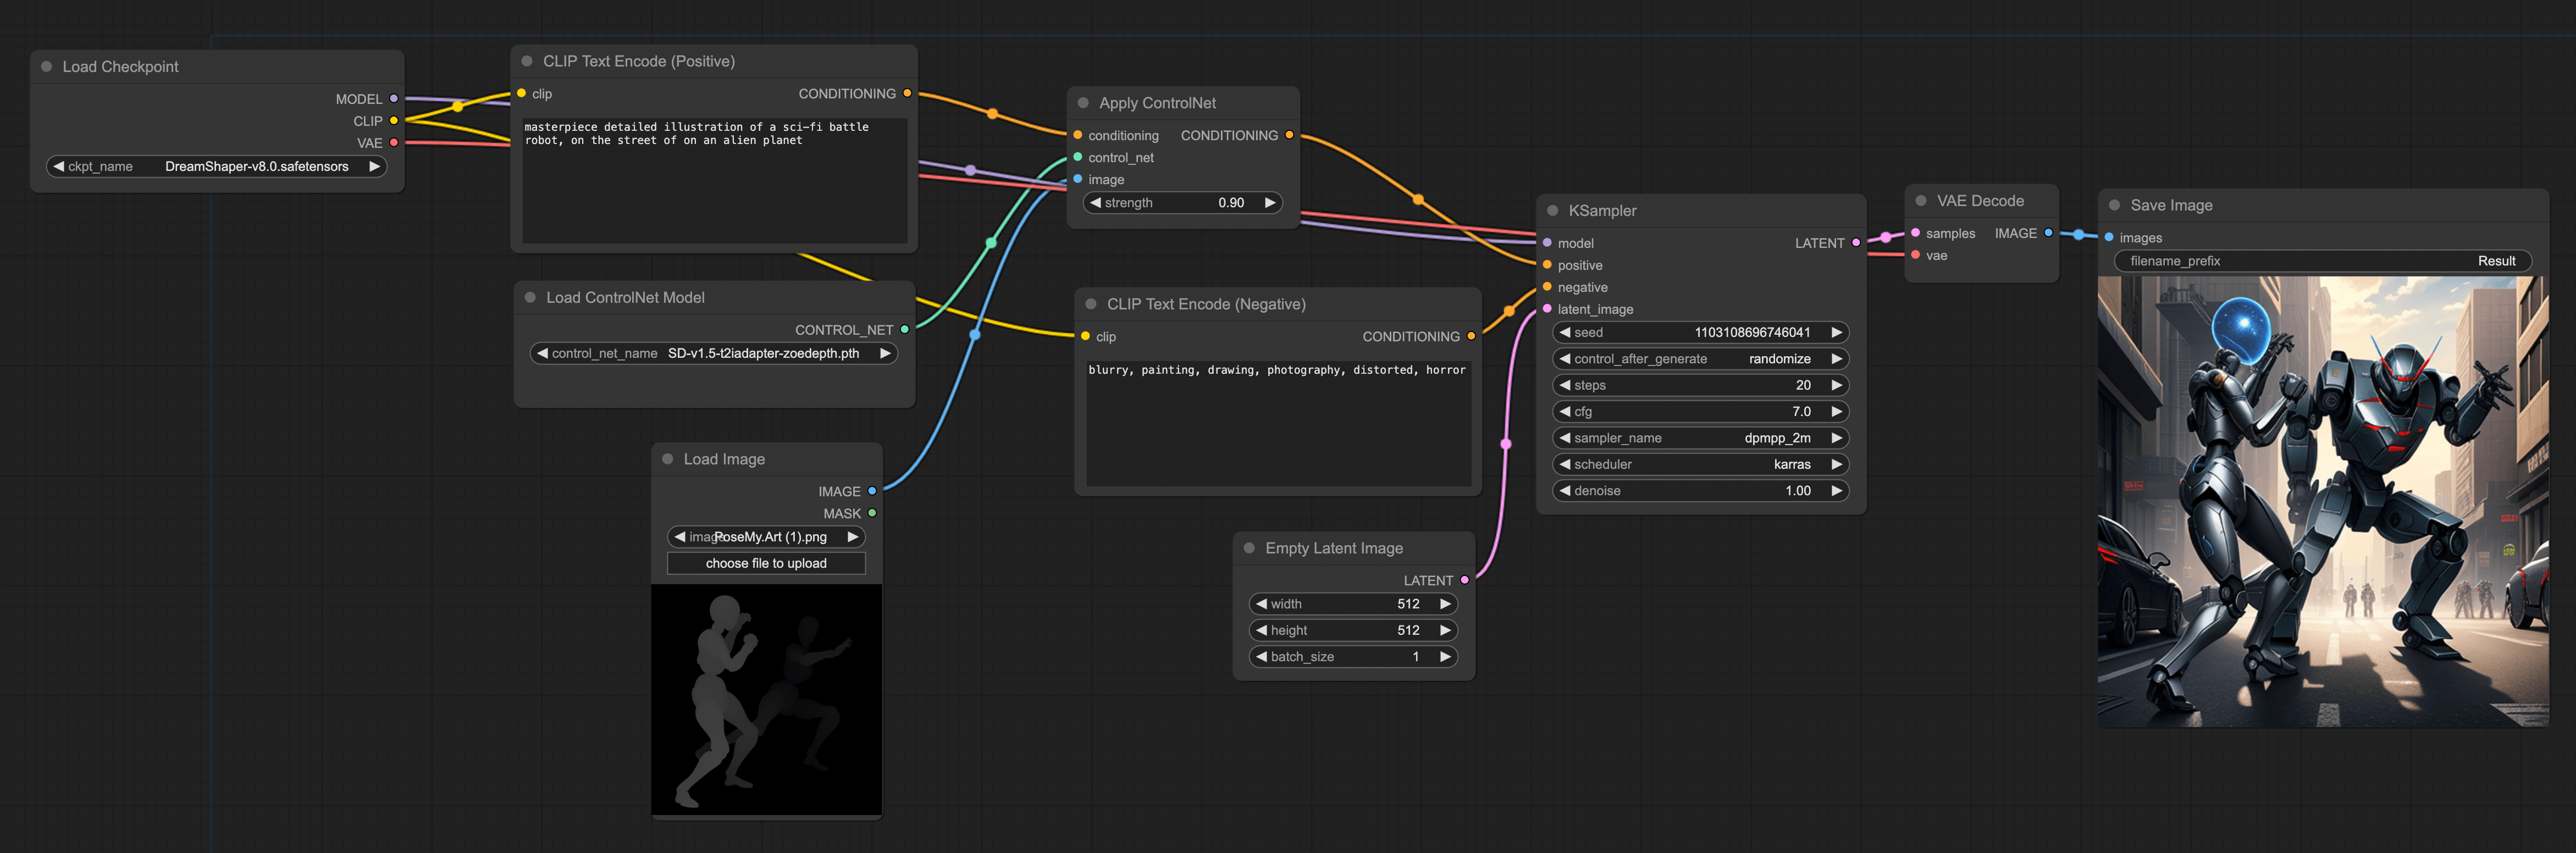
Task: Click LATENT output socket on Empty Latent Image
Action: click(1464, 580)
